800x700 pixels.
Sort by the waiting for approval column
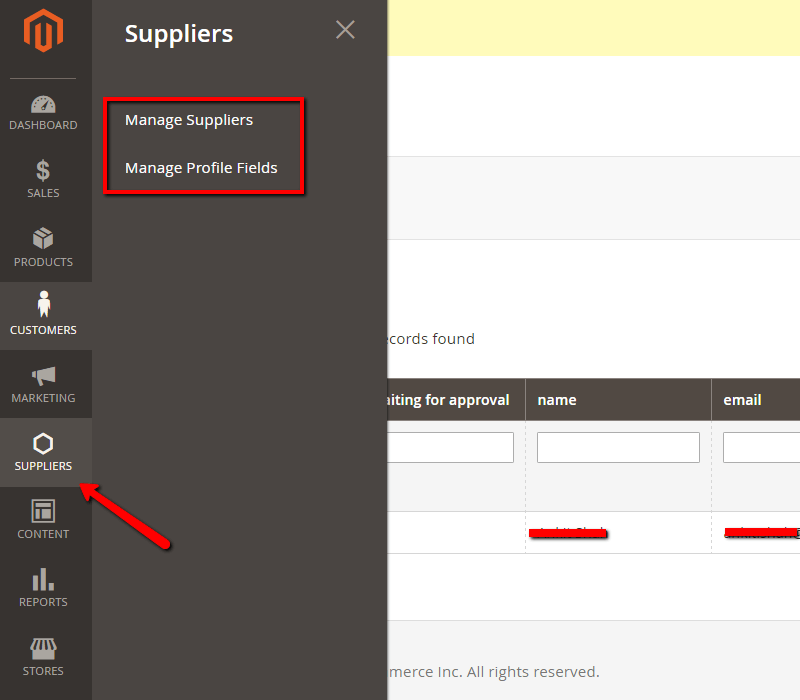click(448, 400)
